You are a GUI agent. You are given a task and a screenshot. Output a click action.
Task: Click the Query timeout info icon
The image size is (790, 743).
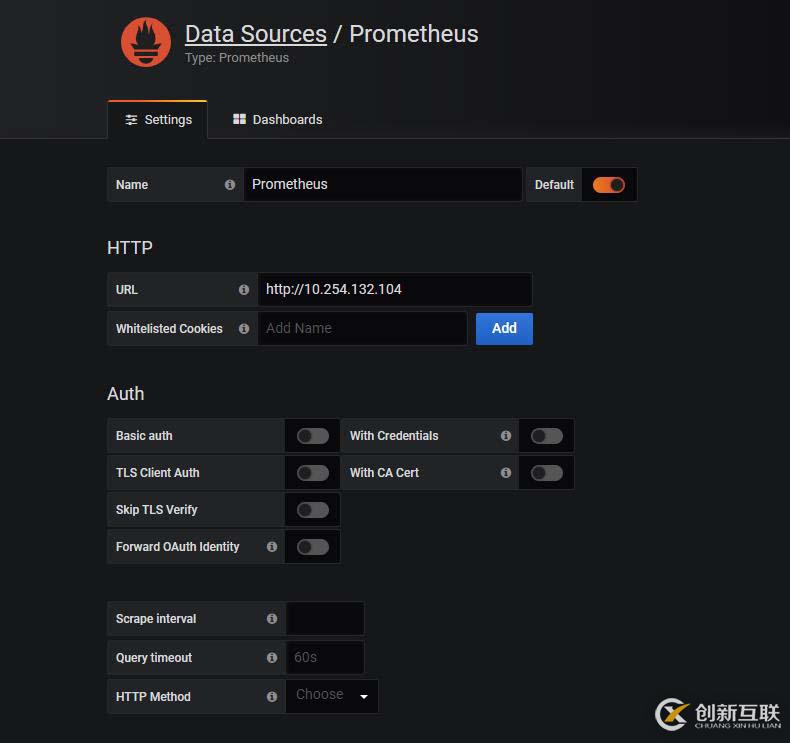tap(272, 657)
